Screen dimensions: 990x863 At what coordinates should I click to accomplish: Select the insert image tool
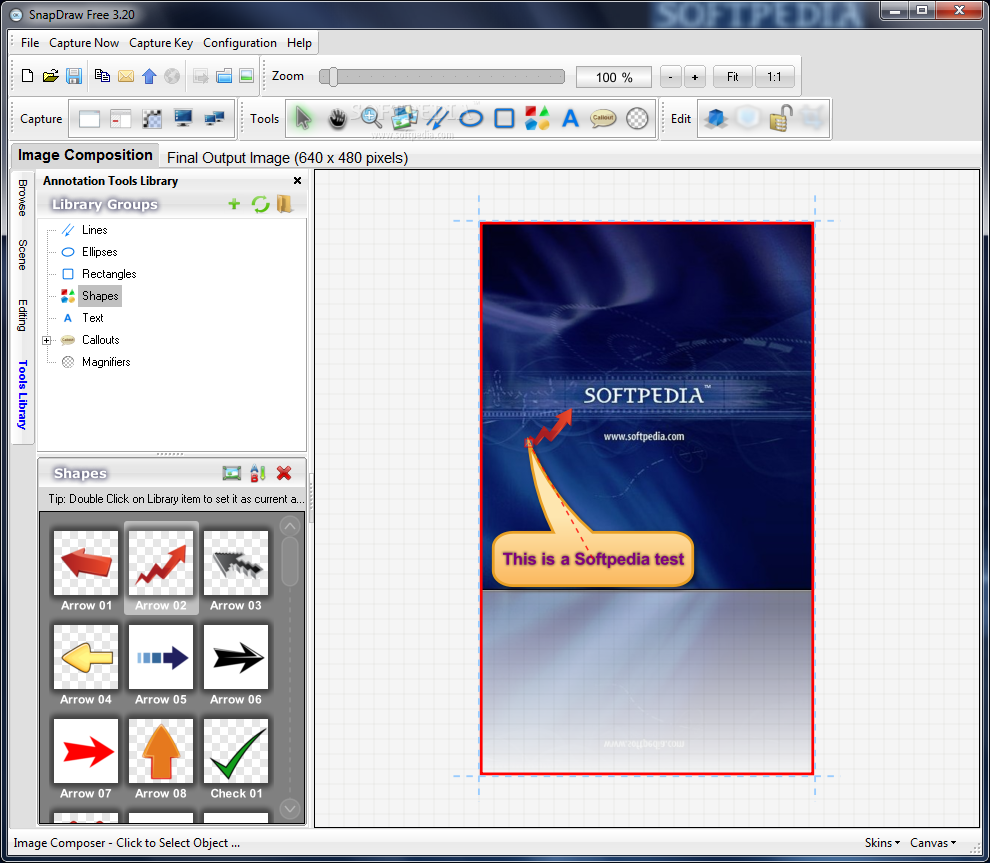pos(404,118)
